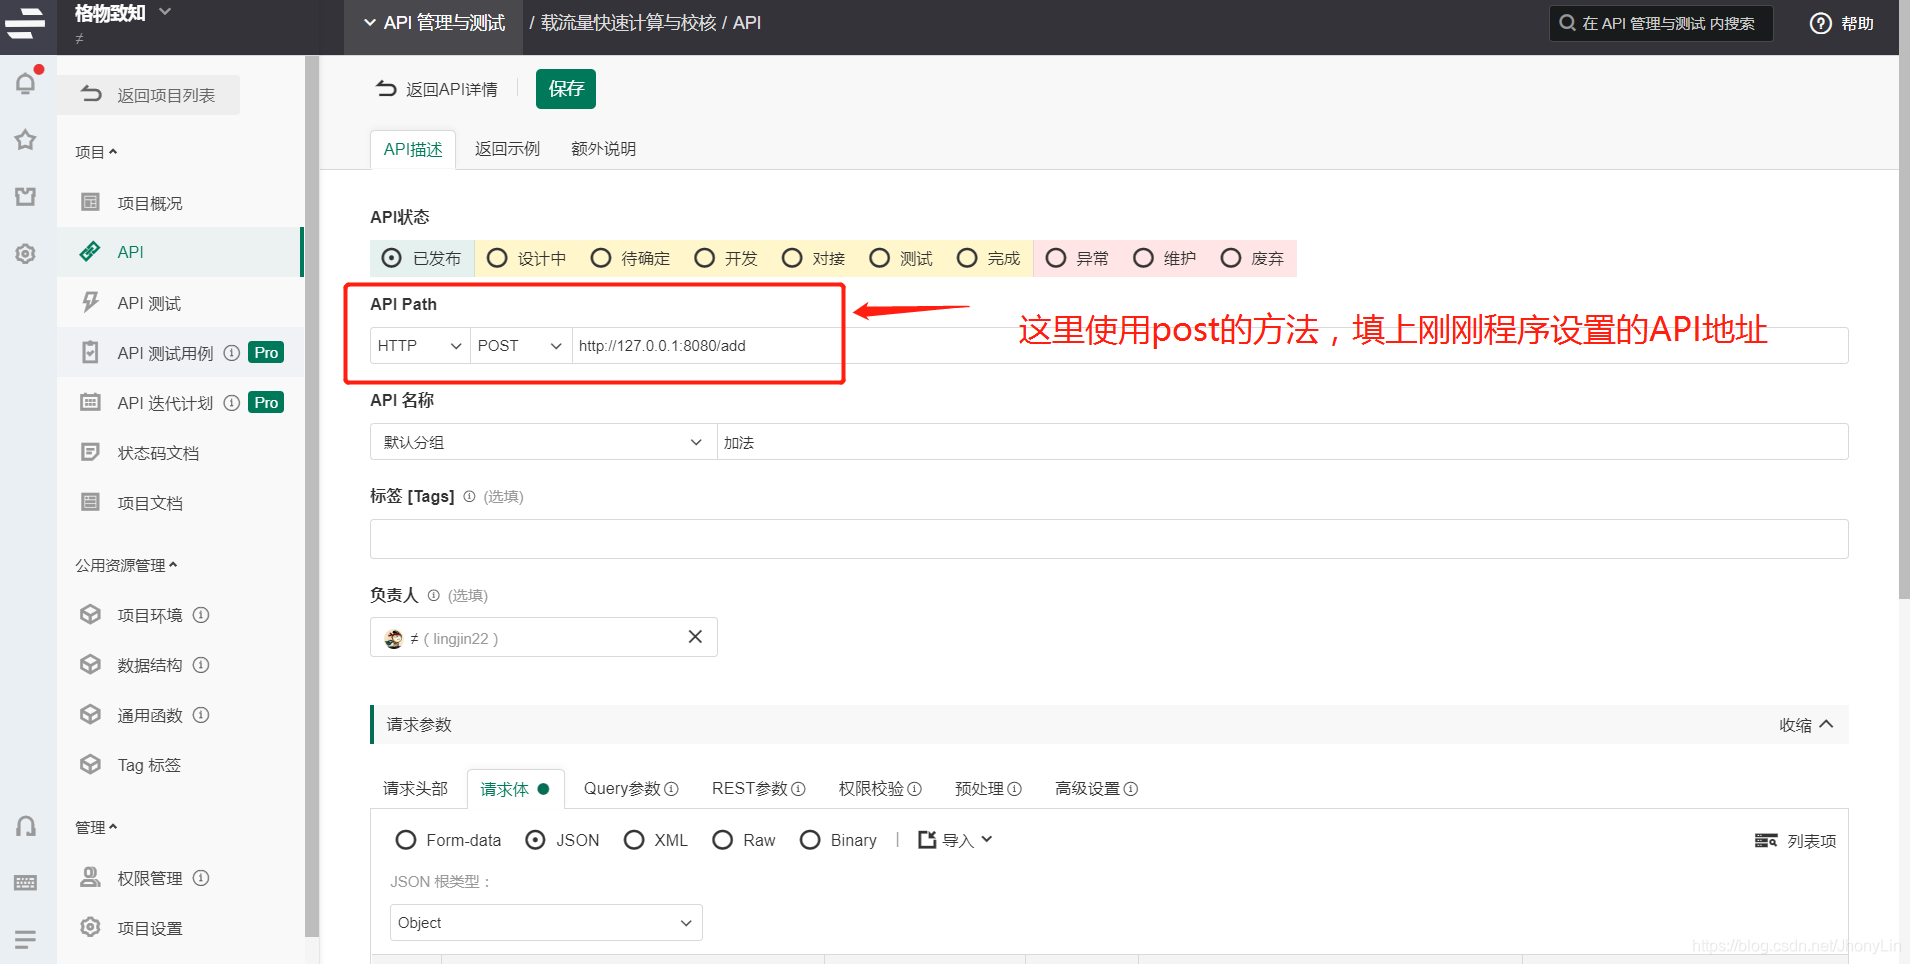
Task: Choose Form-data request body type
Action: pos(406,840)
